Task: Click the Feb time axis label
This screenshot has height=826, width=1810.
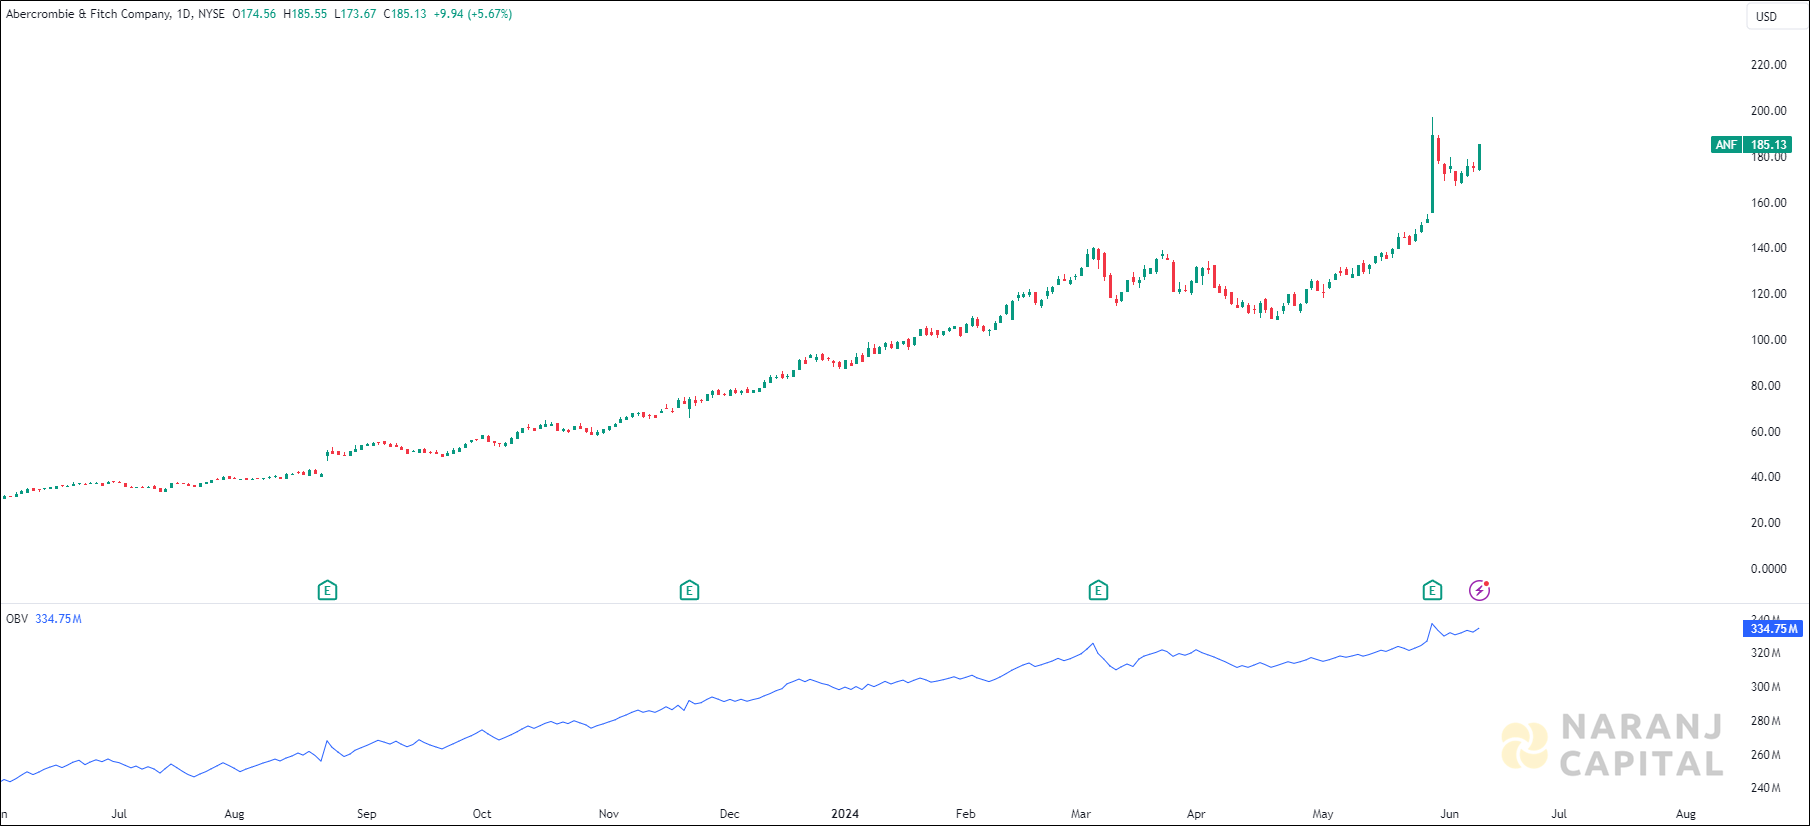Action: (x=965, y=814)
